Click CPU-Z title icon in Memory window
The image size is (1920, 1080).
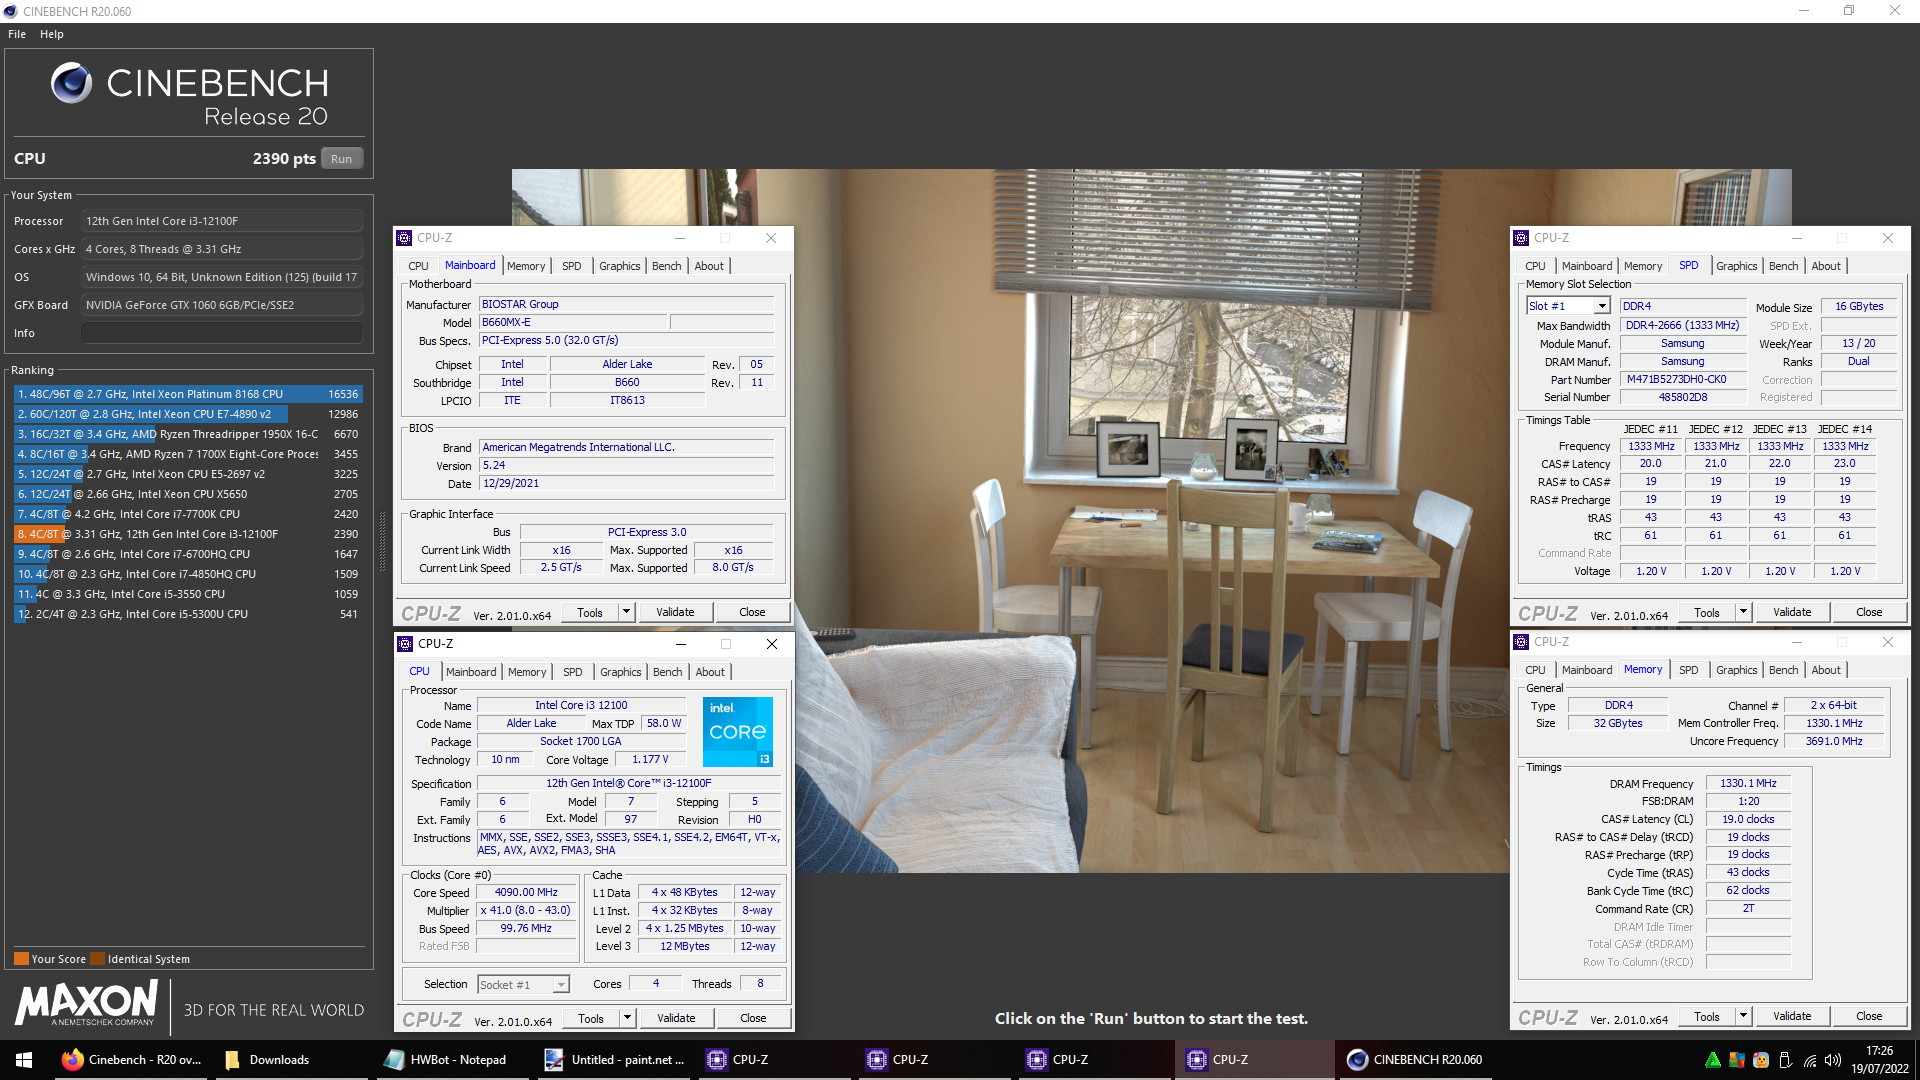[1521, 642]
